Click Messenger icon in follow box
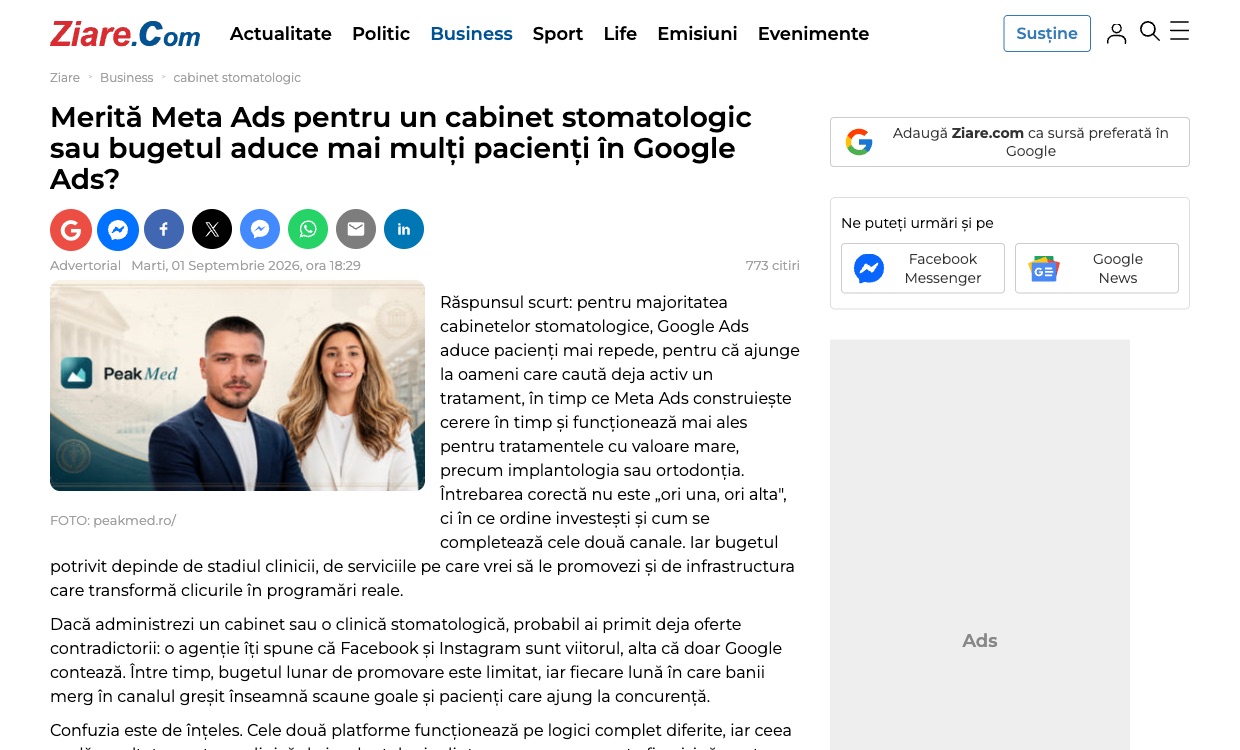The width and height of the screenshot is (1240, 750). tap(869, 268)
